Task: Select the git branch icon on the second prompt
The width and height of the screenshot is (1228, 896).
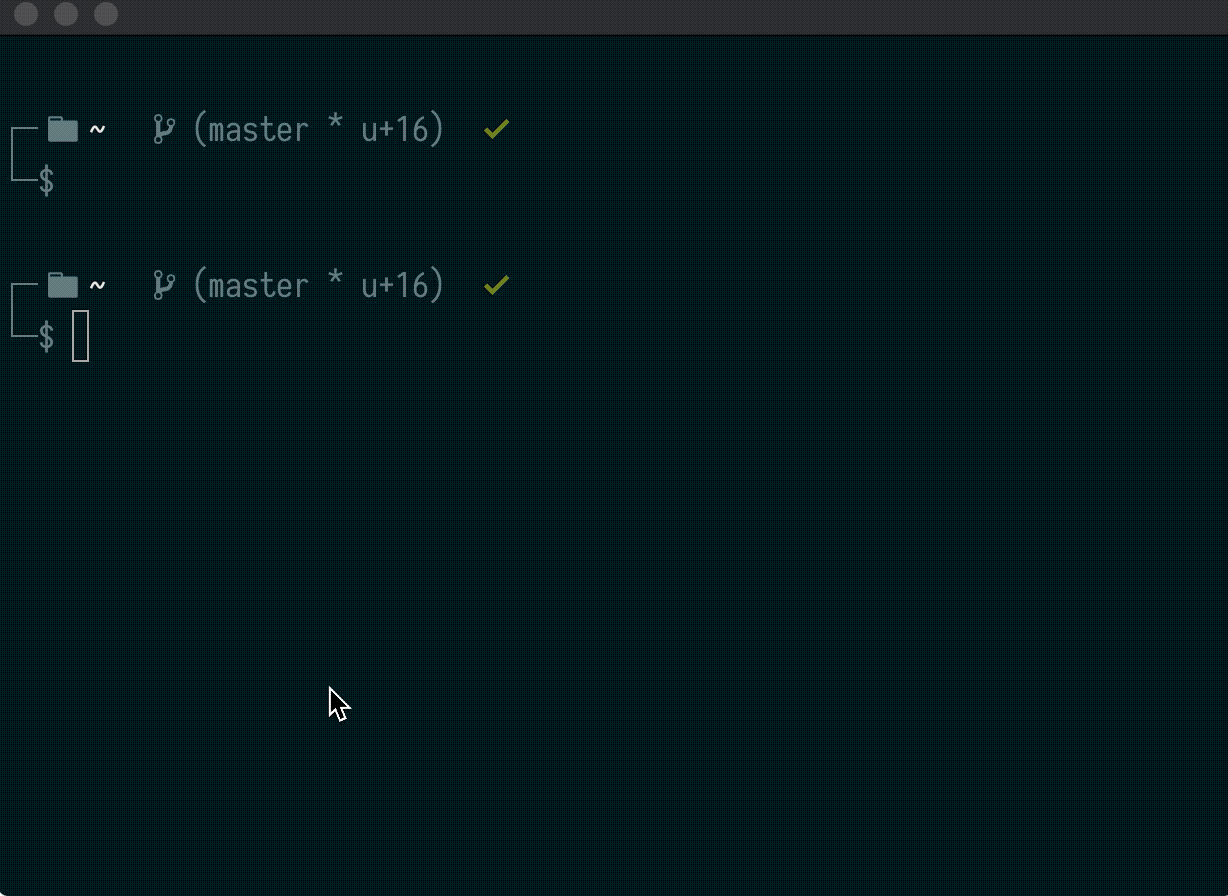Action: (163, 285)
